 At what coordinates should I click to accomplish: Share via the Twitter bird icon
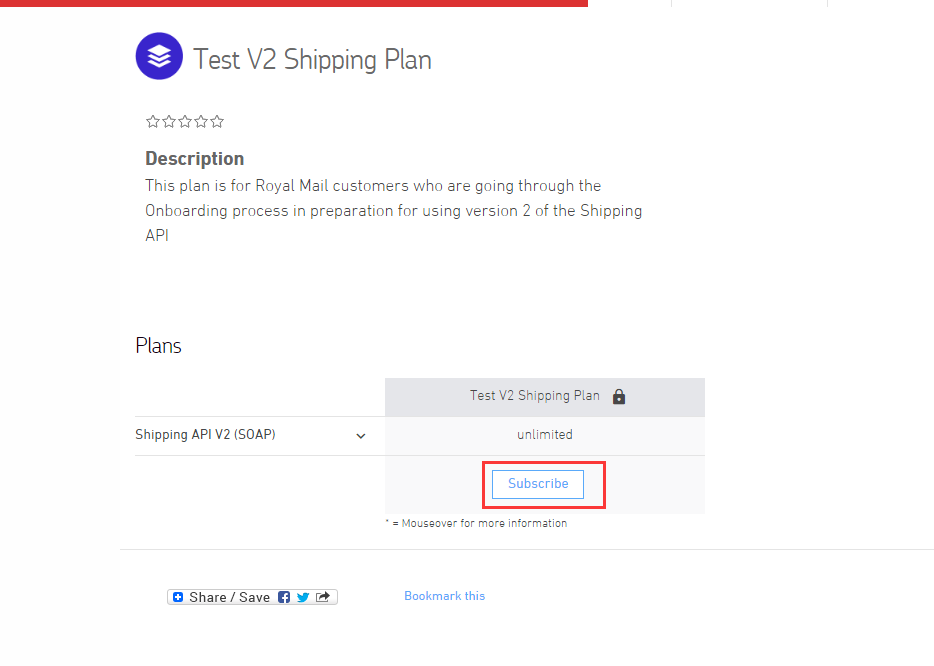point(303,597)
